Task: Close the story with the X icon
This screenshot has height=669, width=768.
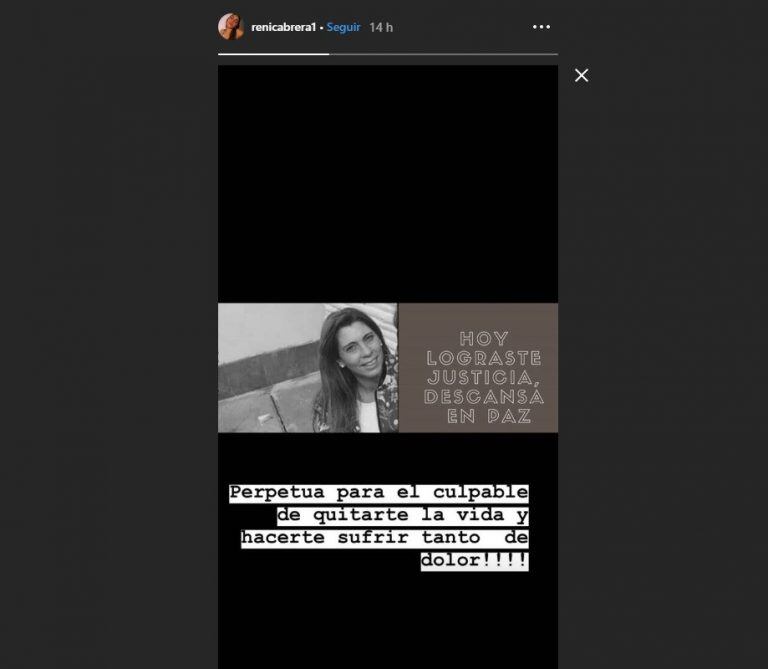Action: 581,75
